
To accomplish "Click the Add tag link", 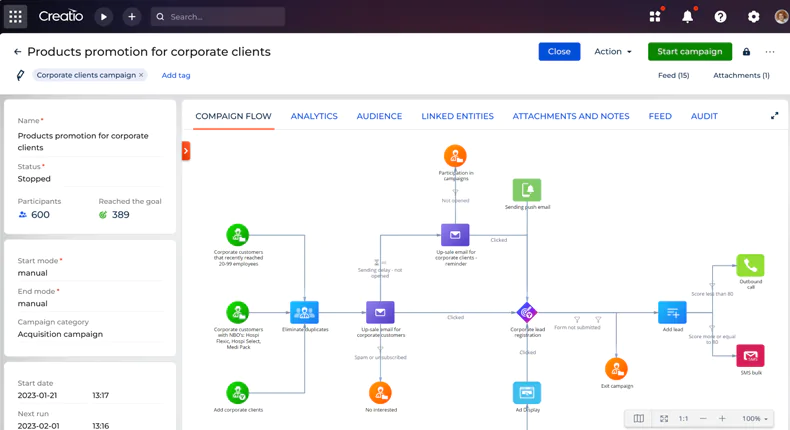I will [176, 75].
